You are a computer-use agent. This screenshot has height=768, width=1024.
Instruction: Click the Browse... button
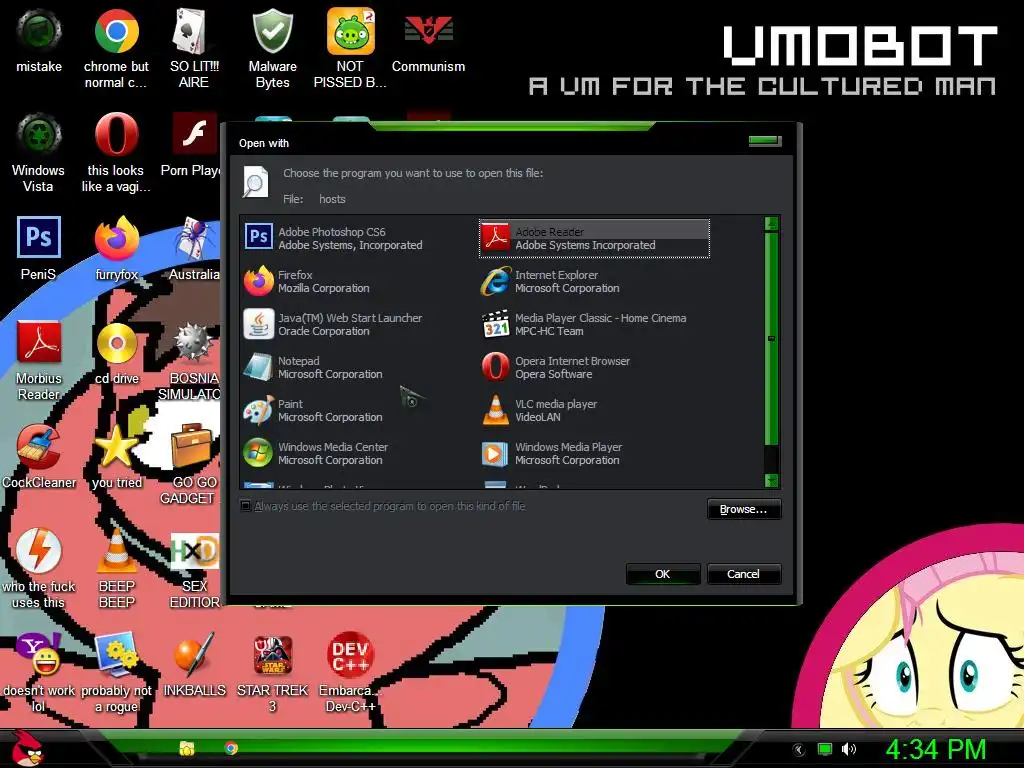(x=744, y=509)
